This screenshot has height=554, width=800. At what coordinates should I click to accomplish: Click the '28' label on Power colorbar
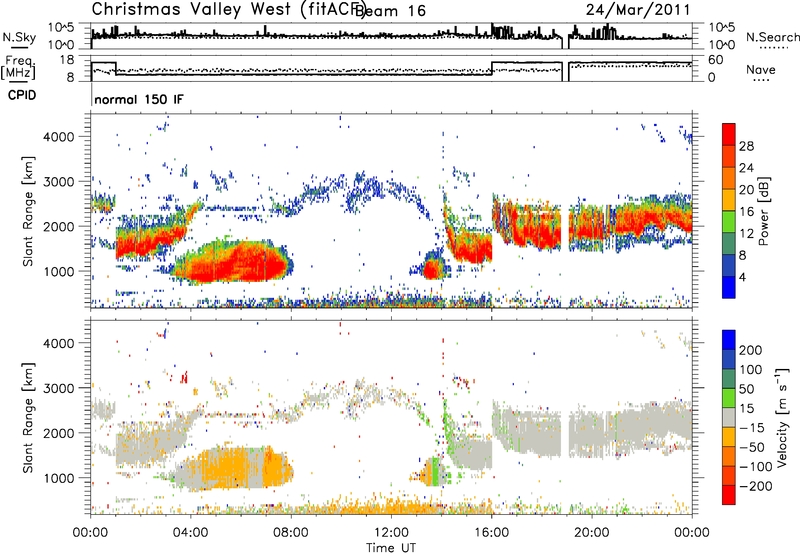[746, 146]
